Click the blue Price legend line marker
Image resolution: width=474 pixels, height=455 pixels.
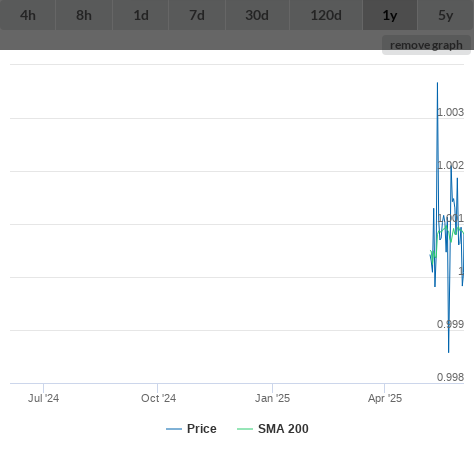point(174,429)
